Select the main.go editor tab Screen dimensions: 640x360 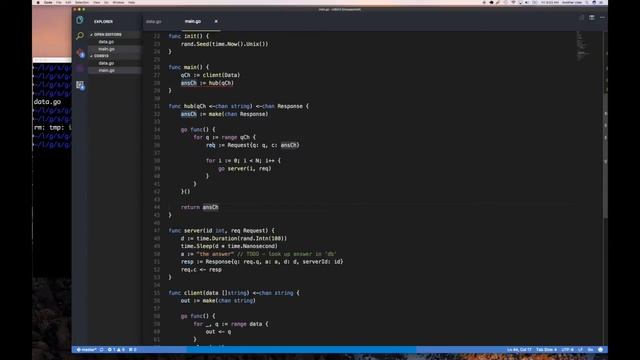193,21
